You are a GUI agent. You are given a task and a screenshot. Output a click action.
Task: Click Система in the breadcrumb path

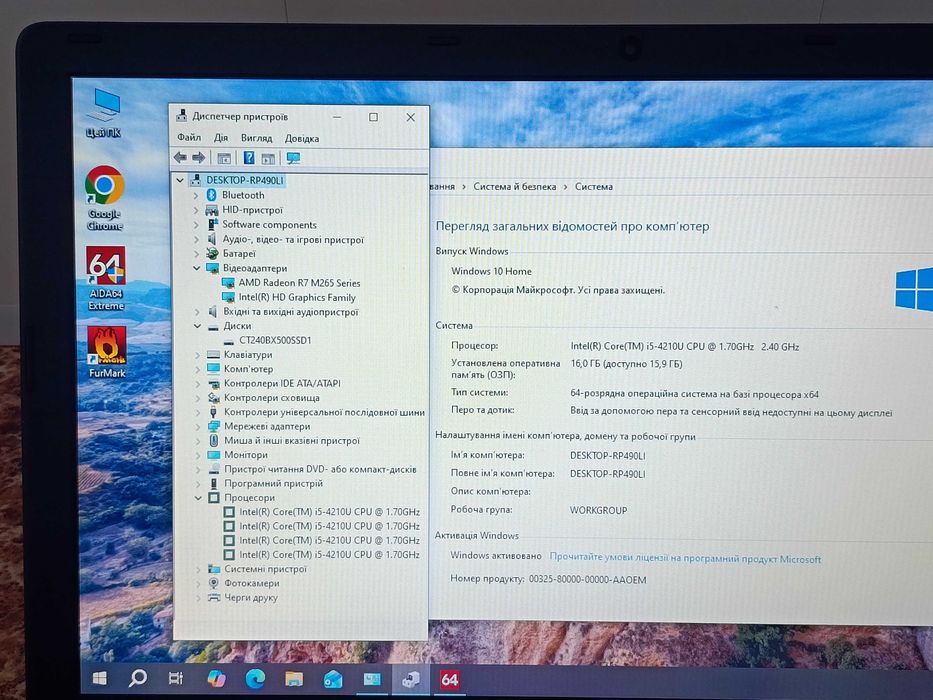pos(594,186)
